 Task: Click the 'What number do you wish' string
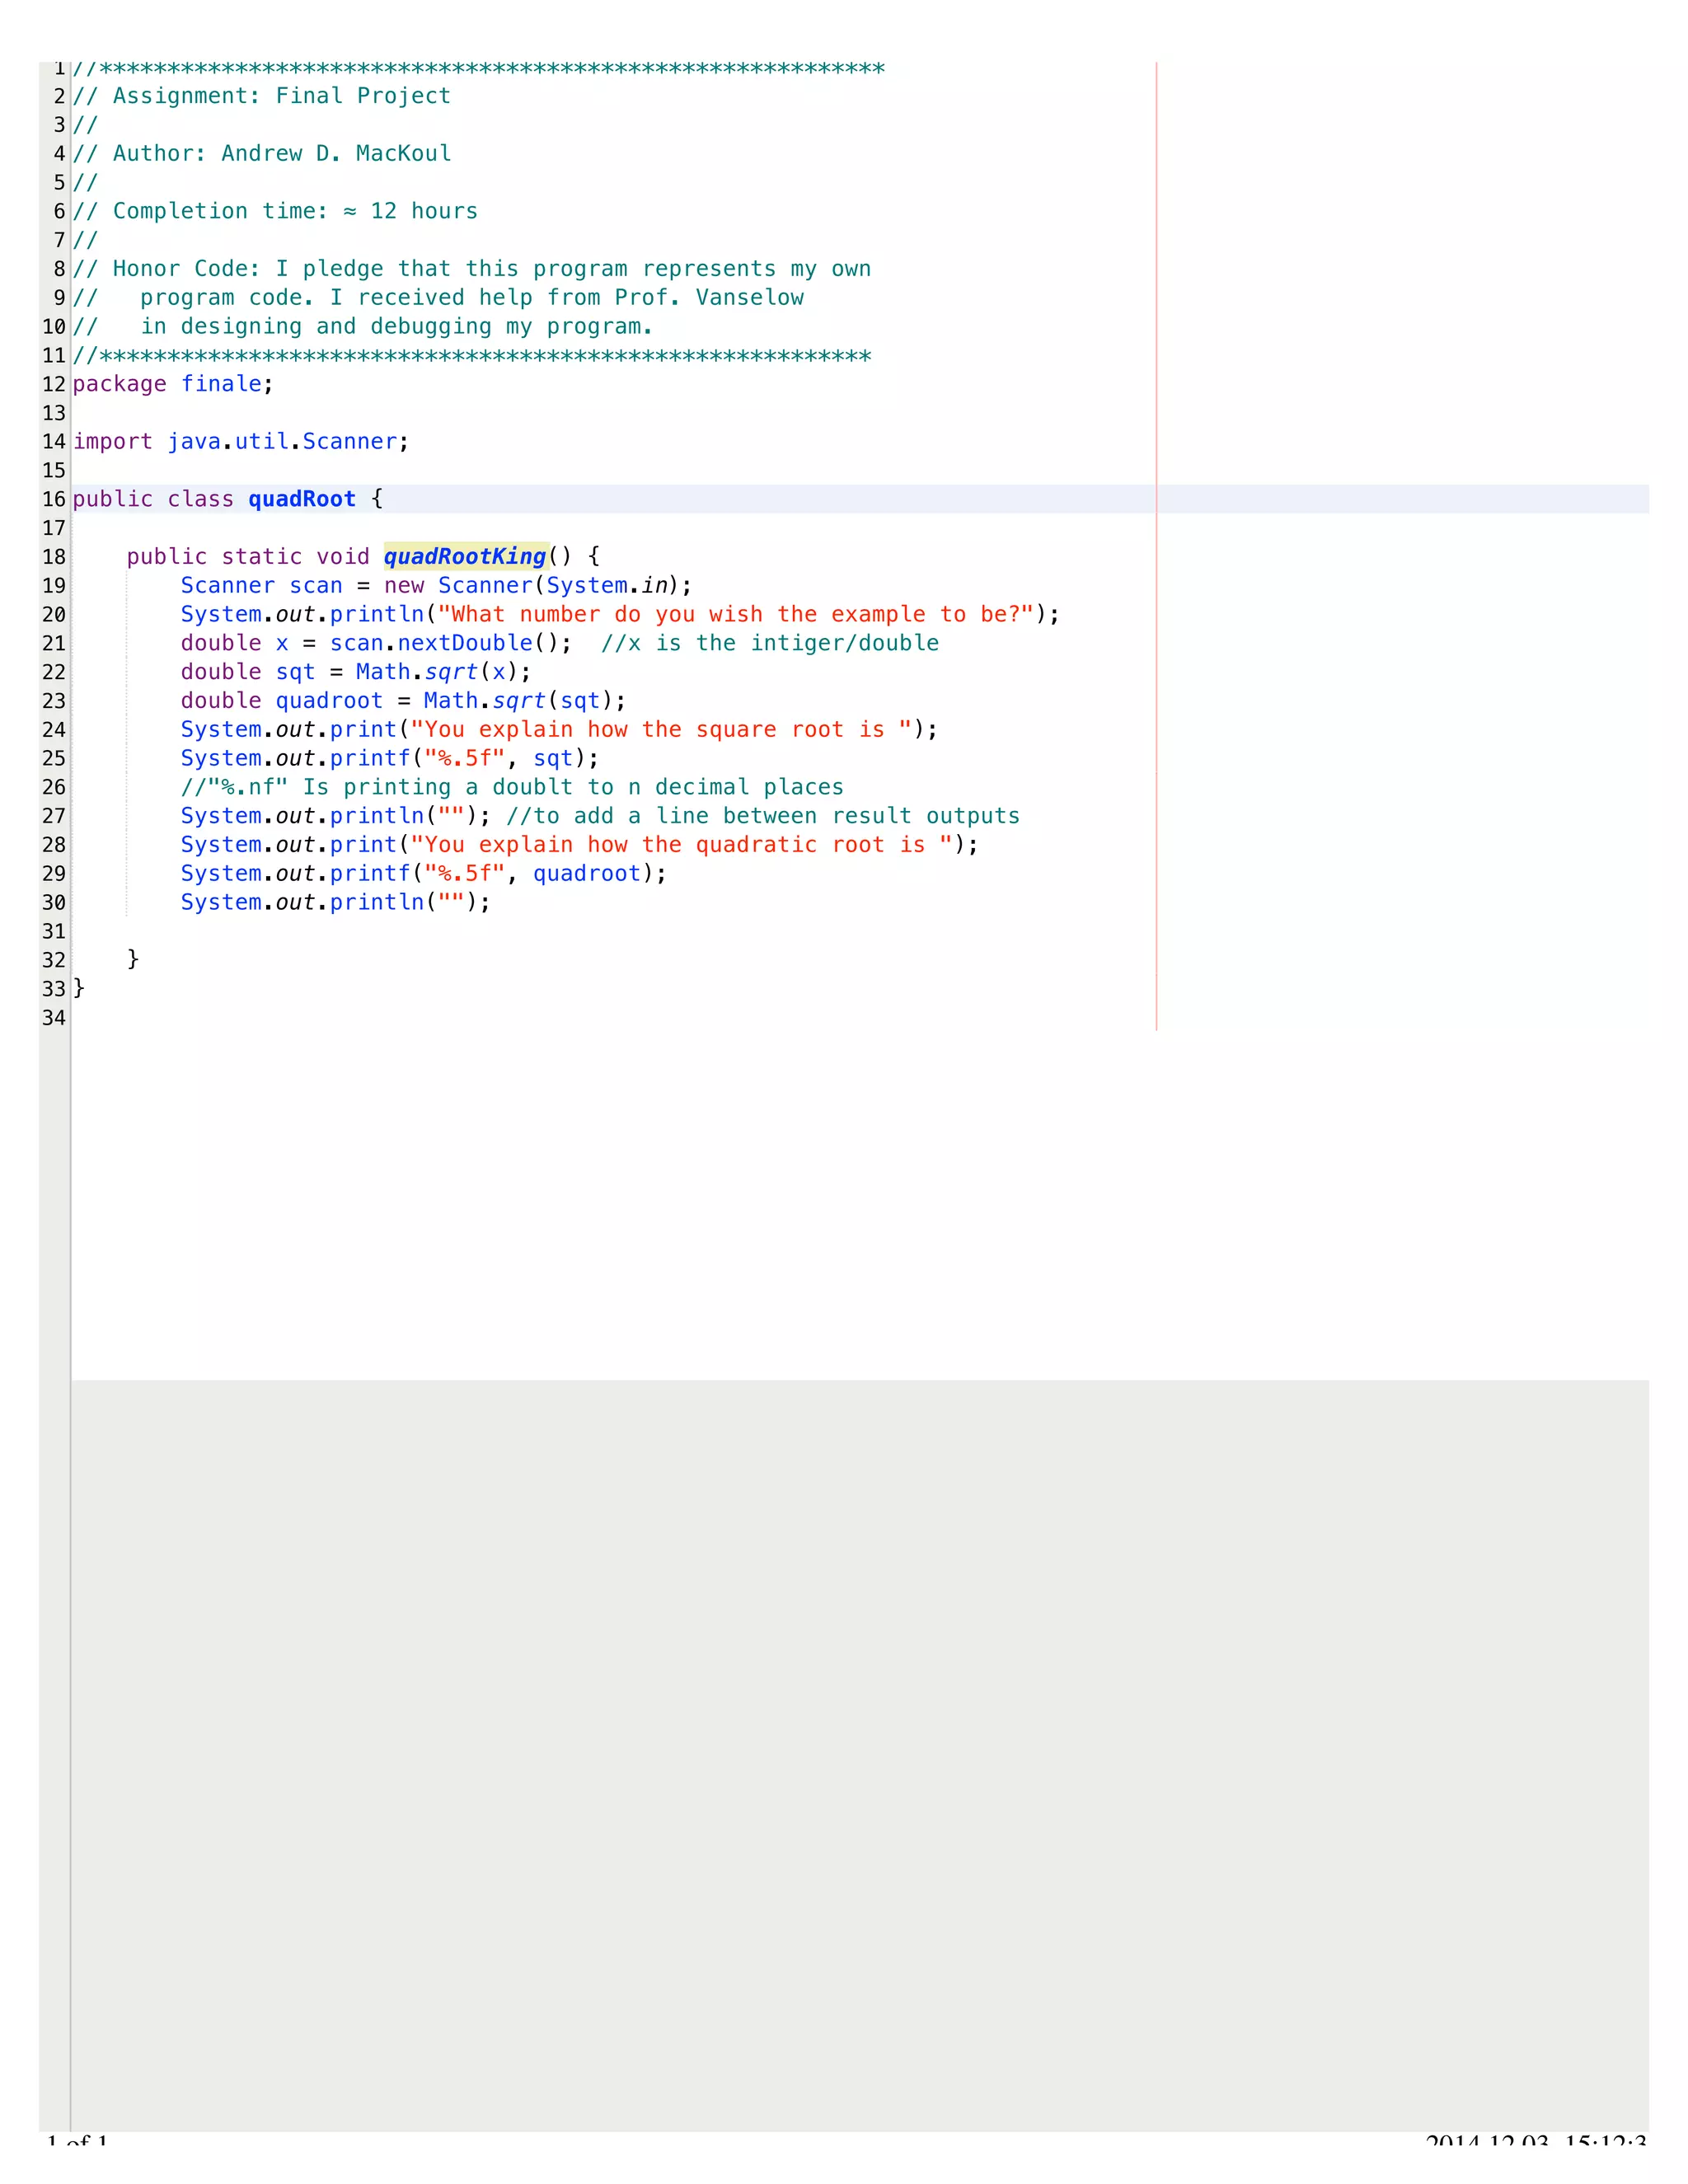736,614
